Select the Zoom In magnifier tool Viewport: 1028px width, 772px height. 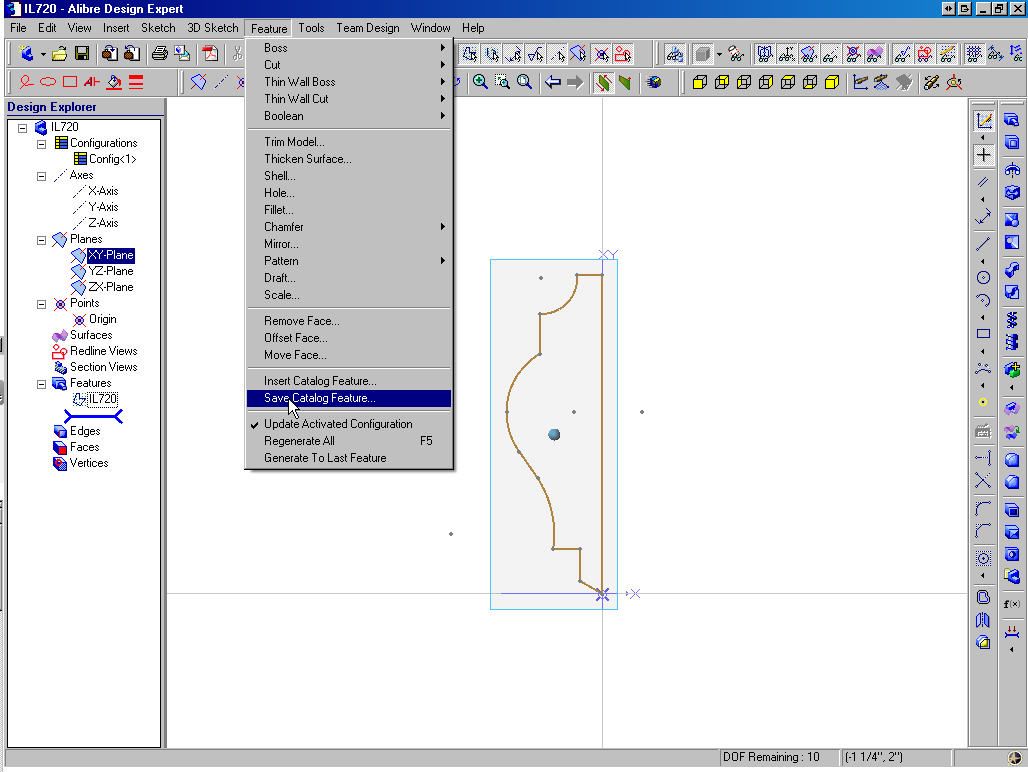pos(480,82)
